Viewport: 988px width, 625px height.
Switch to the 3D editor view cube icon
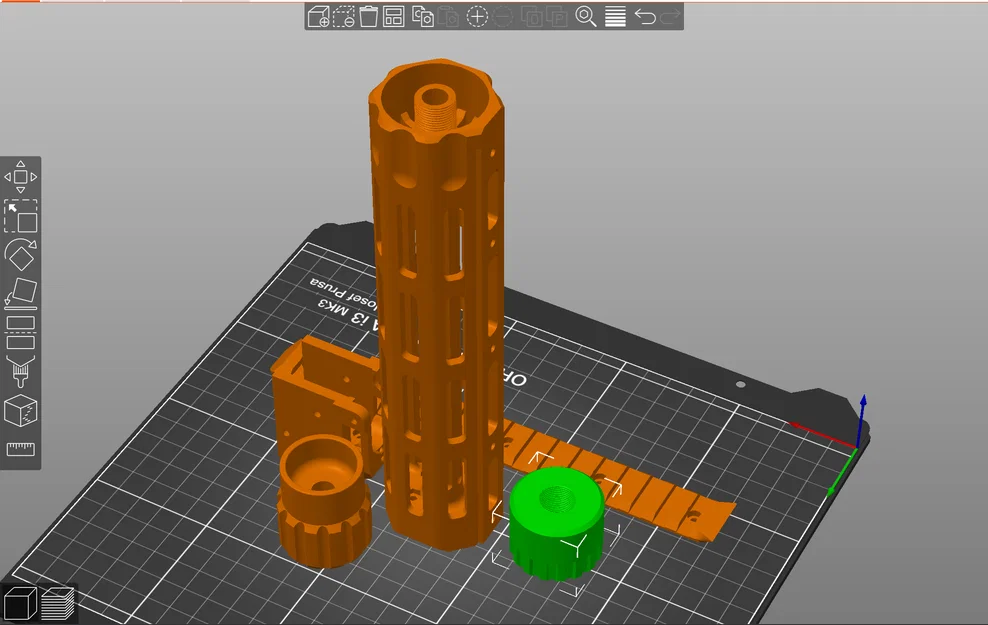click(19, 602)
